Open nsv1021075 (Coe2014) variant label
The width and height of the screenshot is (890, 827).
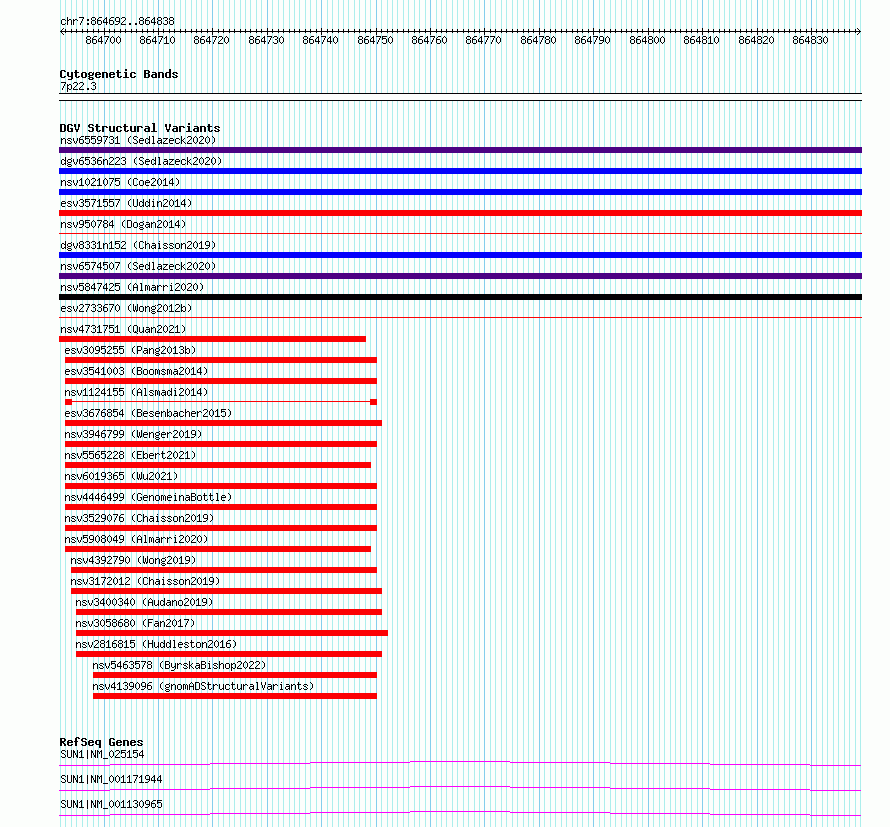pos(120,182)
